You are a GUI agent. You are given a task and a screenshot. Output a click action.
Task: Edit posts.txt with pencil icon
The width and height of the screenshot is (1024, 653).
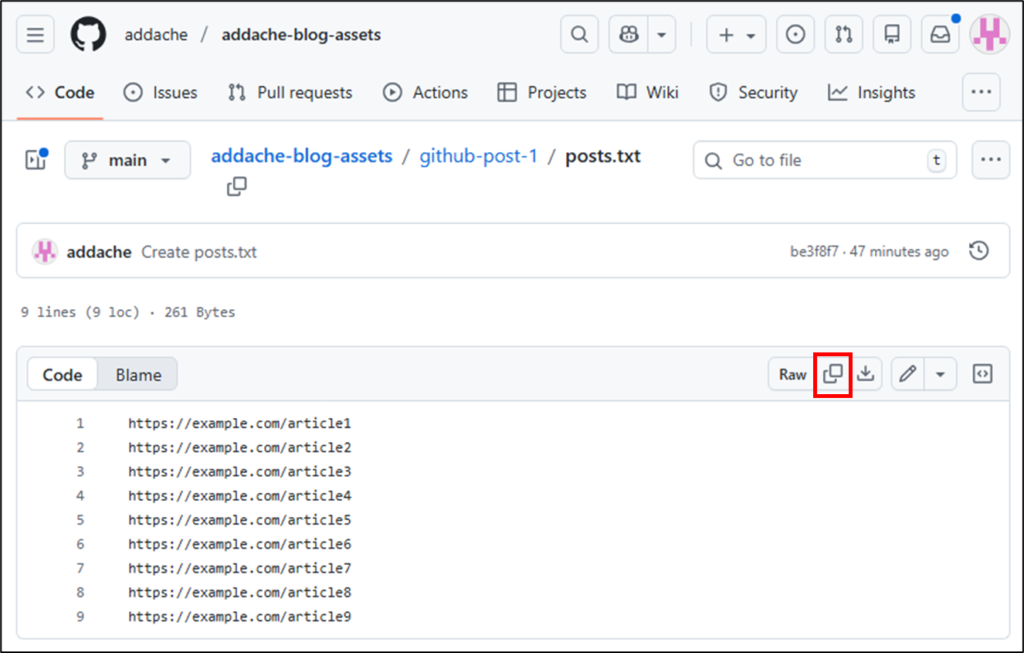(x=908, y=375)
